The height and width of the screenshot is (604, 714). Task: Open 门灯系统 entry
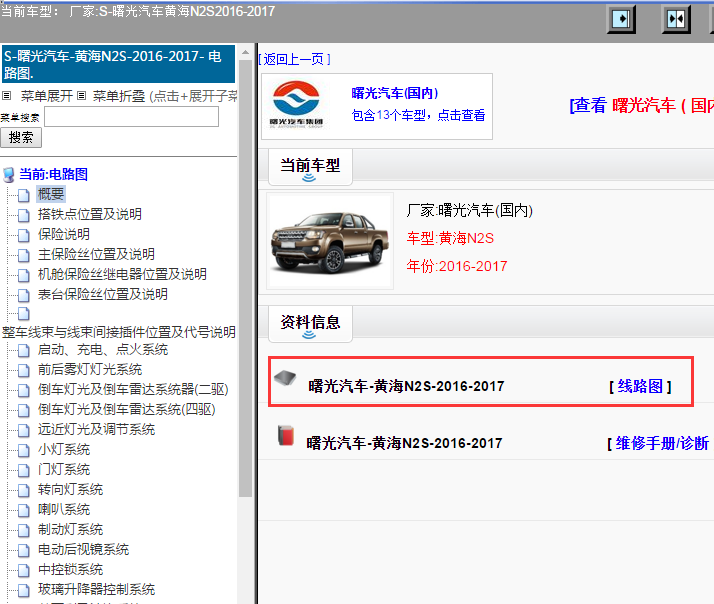click(64, 470)
